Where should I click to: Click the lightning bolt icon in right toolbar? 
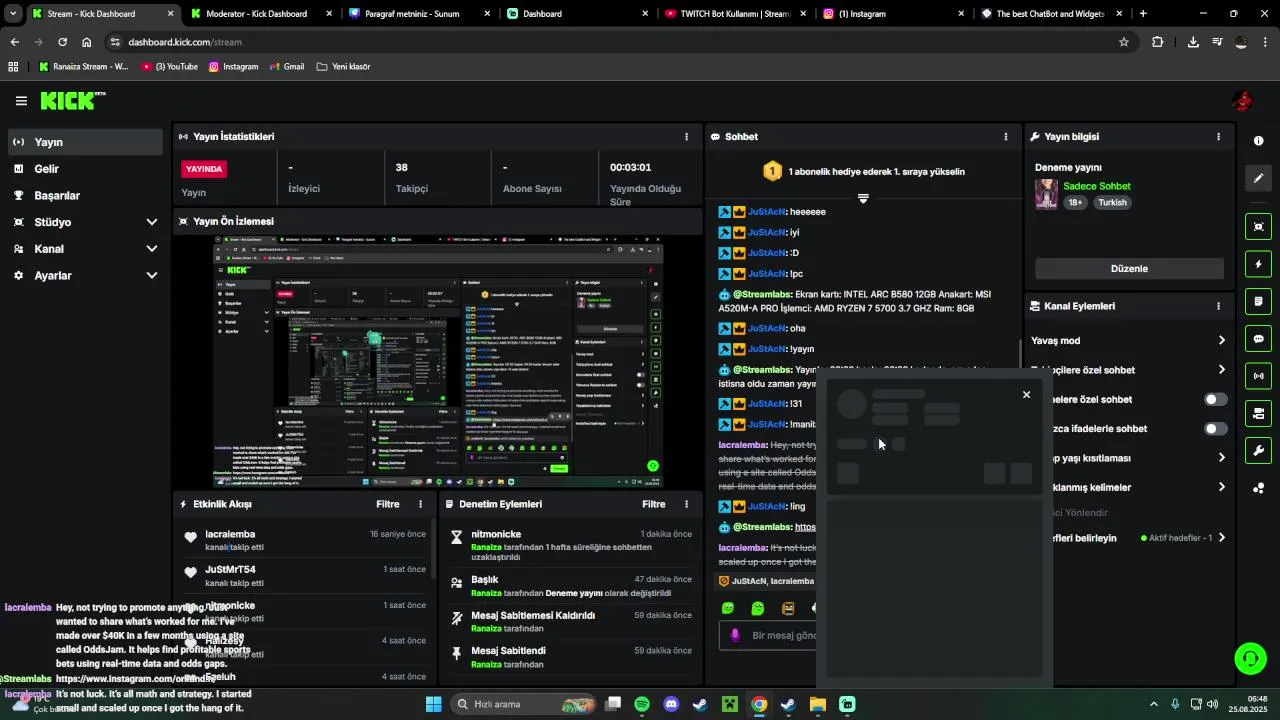point(1258,264)
